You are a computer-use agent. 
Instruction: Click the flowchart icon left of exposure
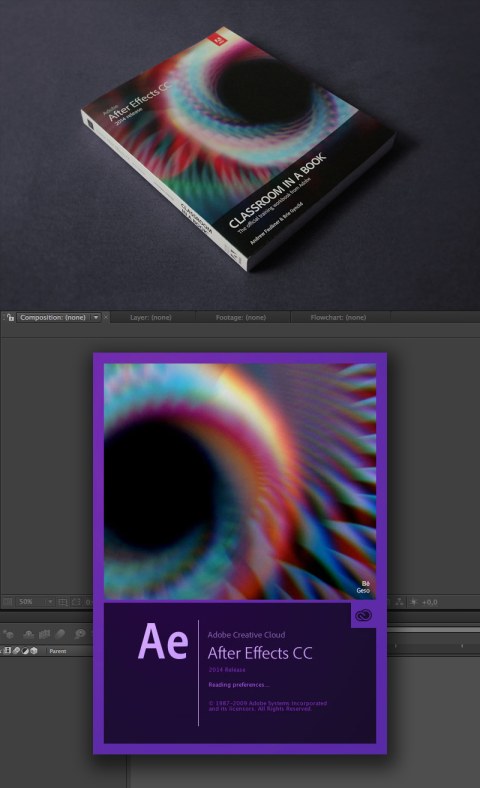[x=399, y=602]
